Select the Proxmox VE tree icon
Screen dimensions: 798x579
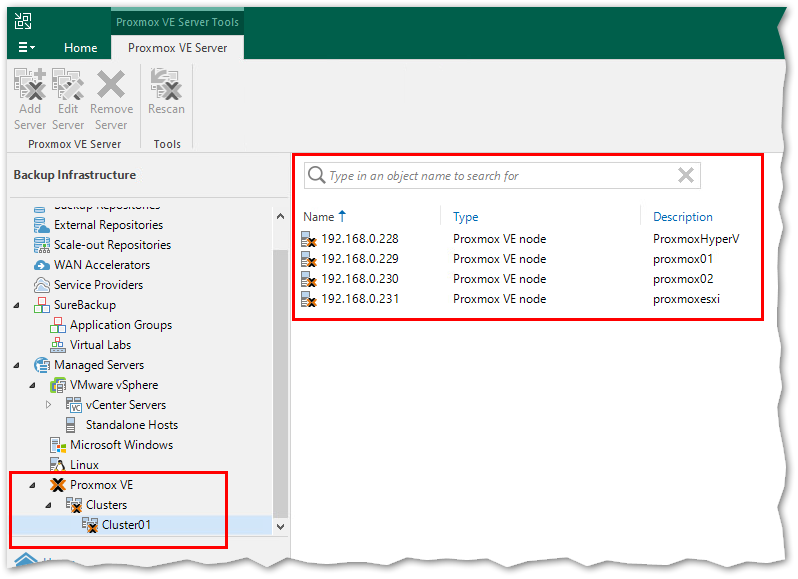58,485
